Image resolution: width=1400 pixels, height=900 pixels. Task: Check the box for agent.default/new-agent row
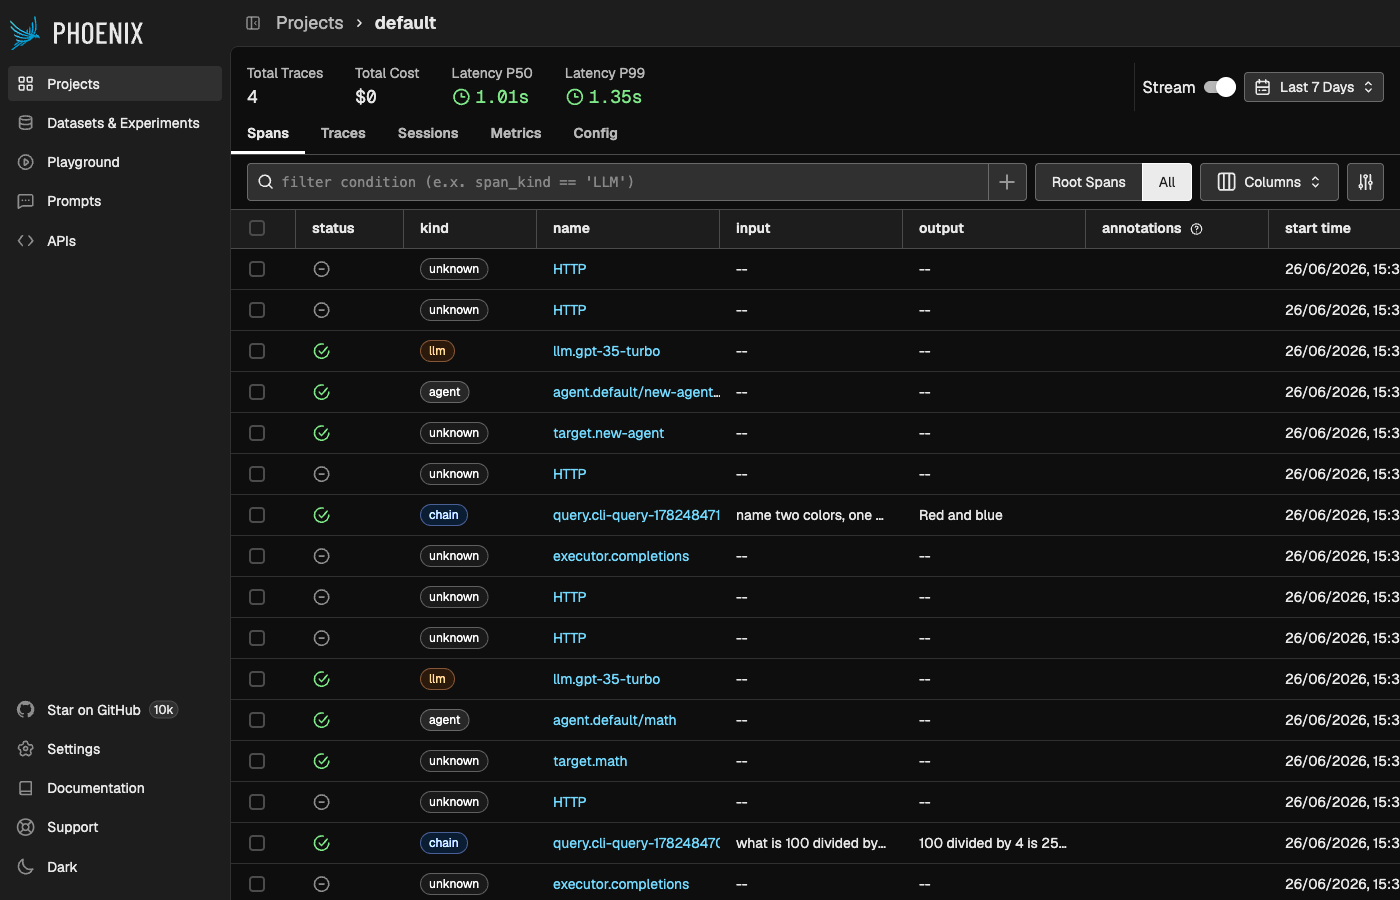(257, 392)
